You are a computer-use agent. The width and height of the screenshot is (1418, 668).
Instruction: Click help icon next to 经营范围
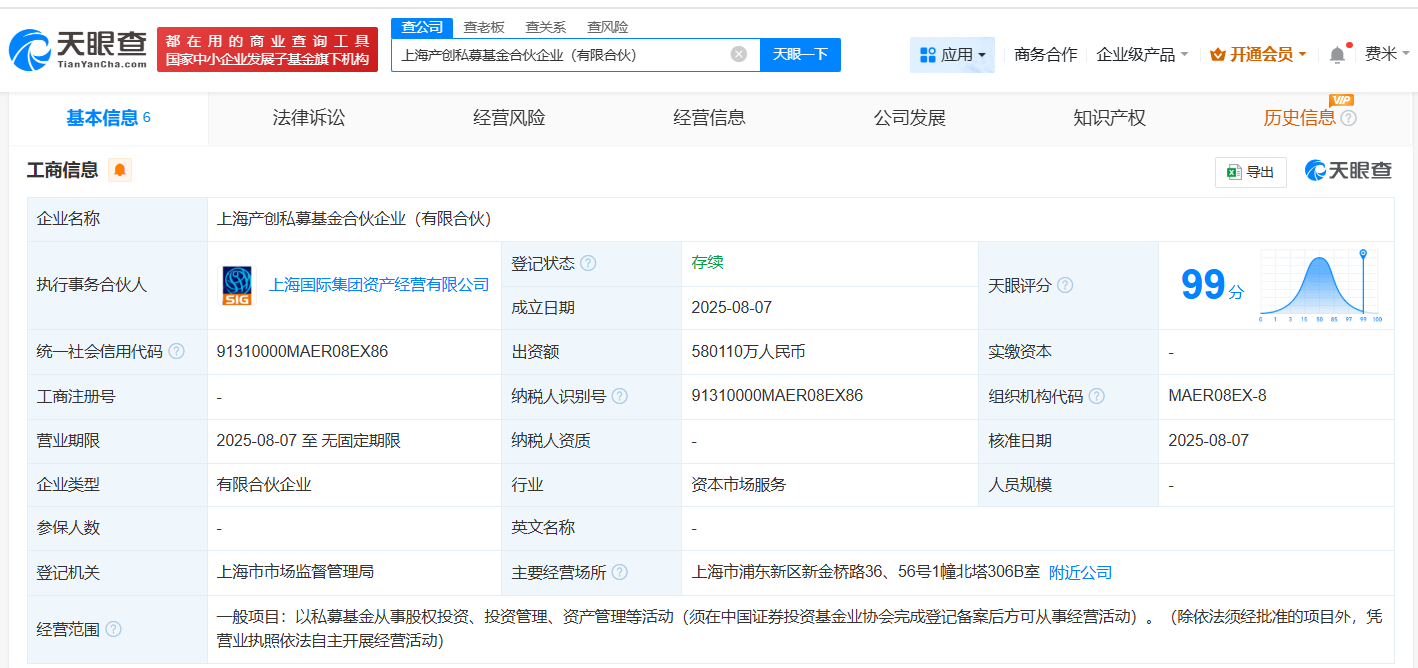point(113,629)
